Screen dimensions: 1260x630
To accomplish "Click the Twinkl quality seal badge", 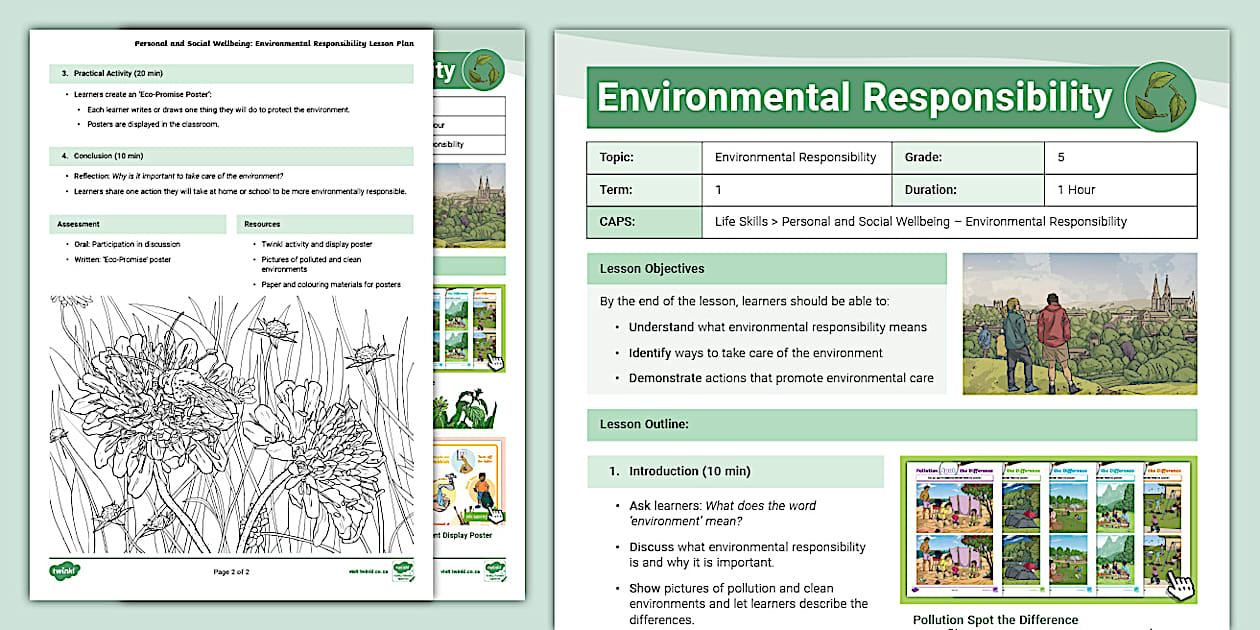I will point(402,572).
